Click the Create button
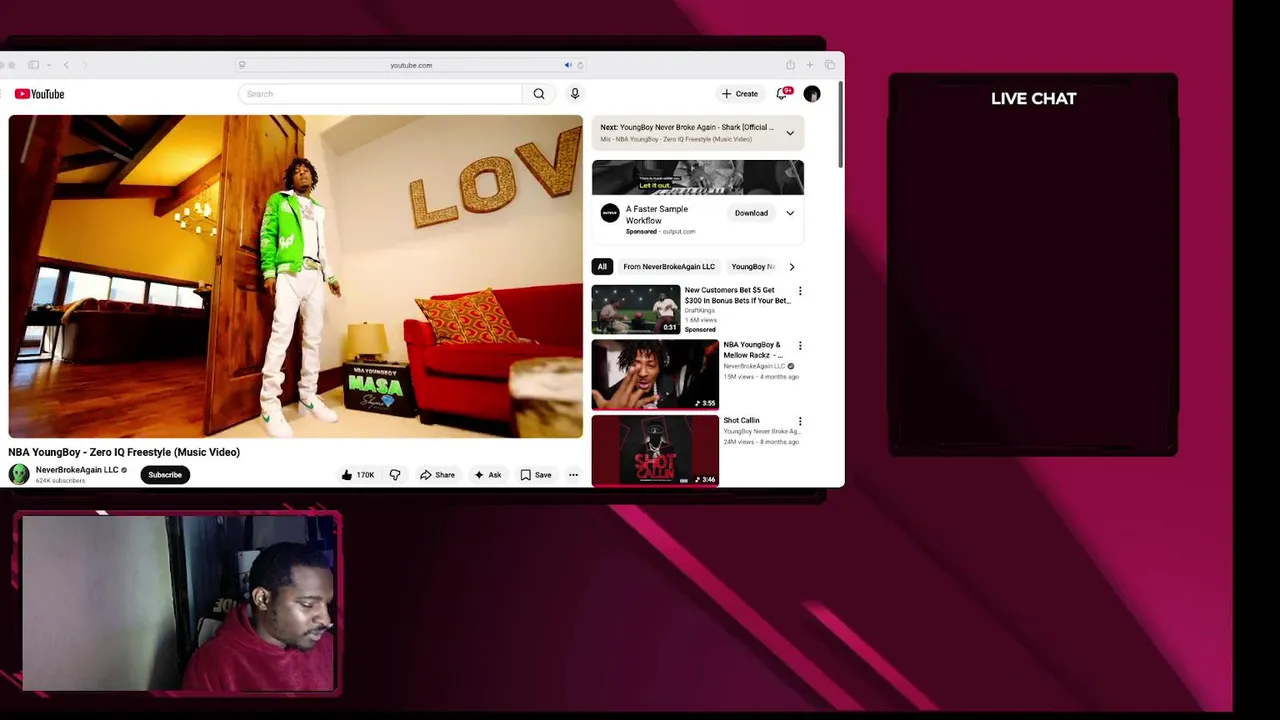The height and width of the screenshot is (720, 1280). tap(740, 94)
